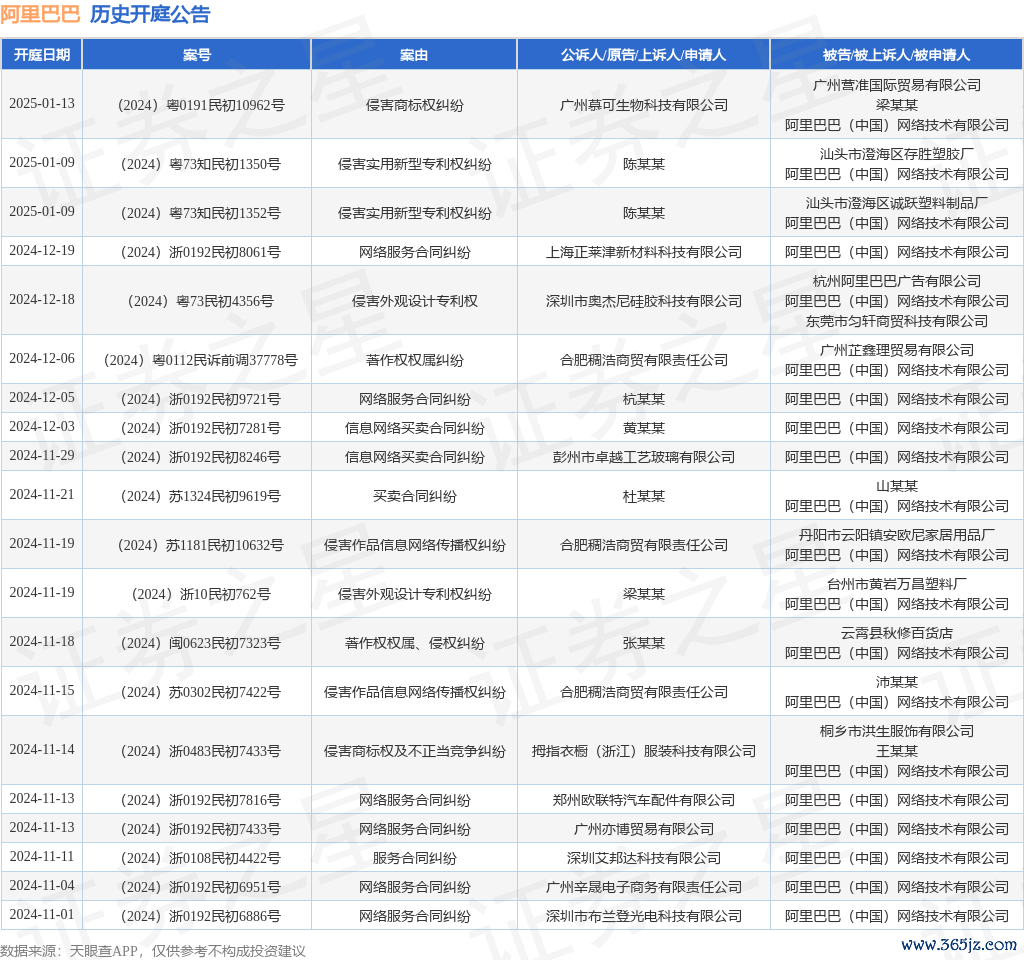Click plaintiff 深圳艾邦达科技有限公司
Viewport: 1024px width, 960px height.
643,858
